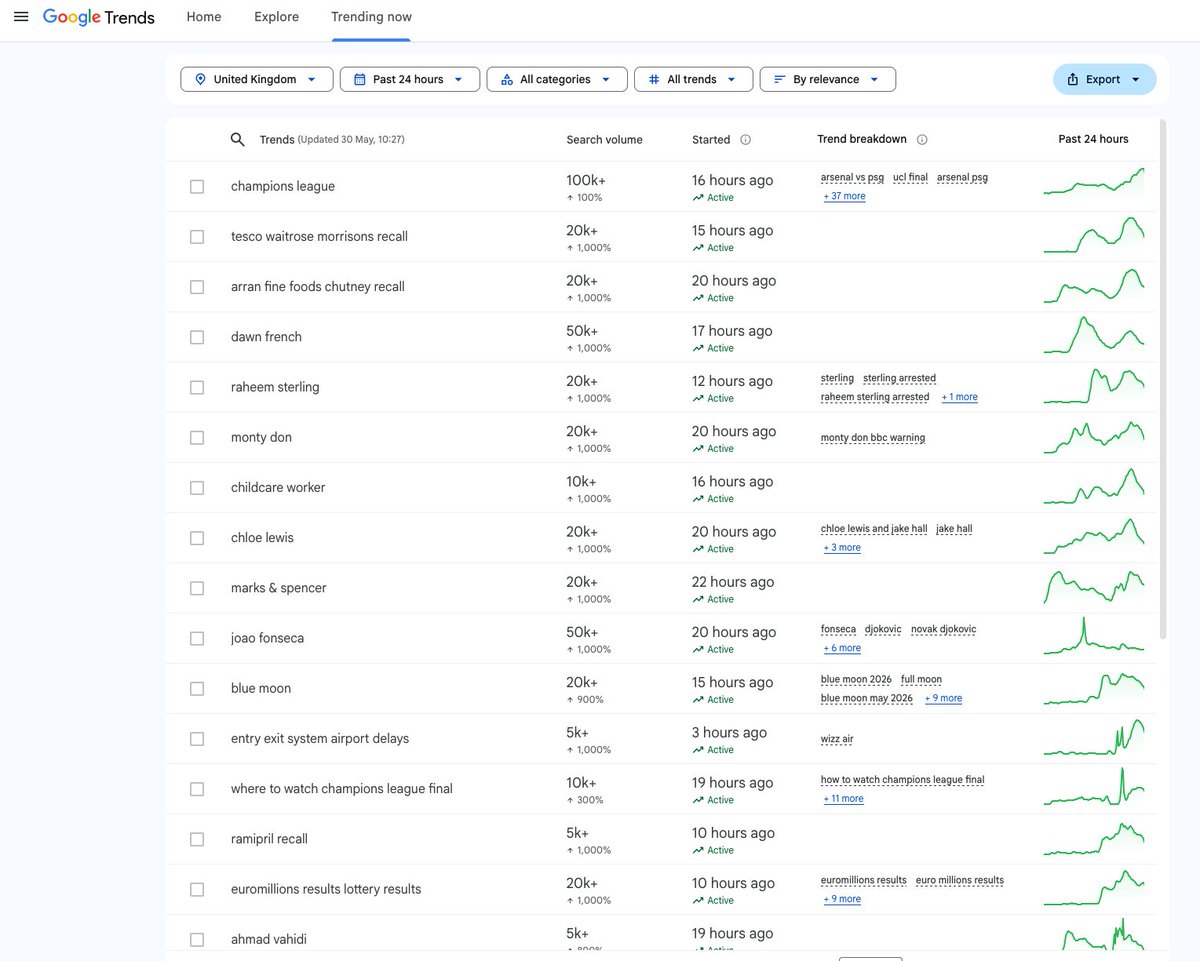
Task: Expand the All categories dropdown
Action: (x=557, y=79)
